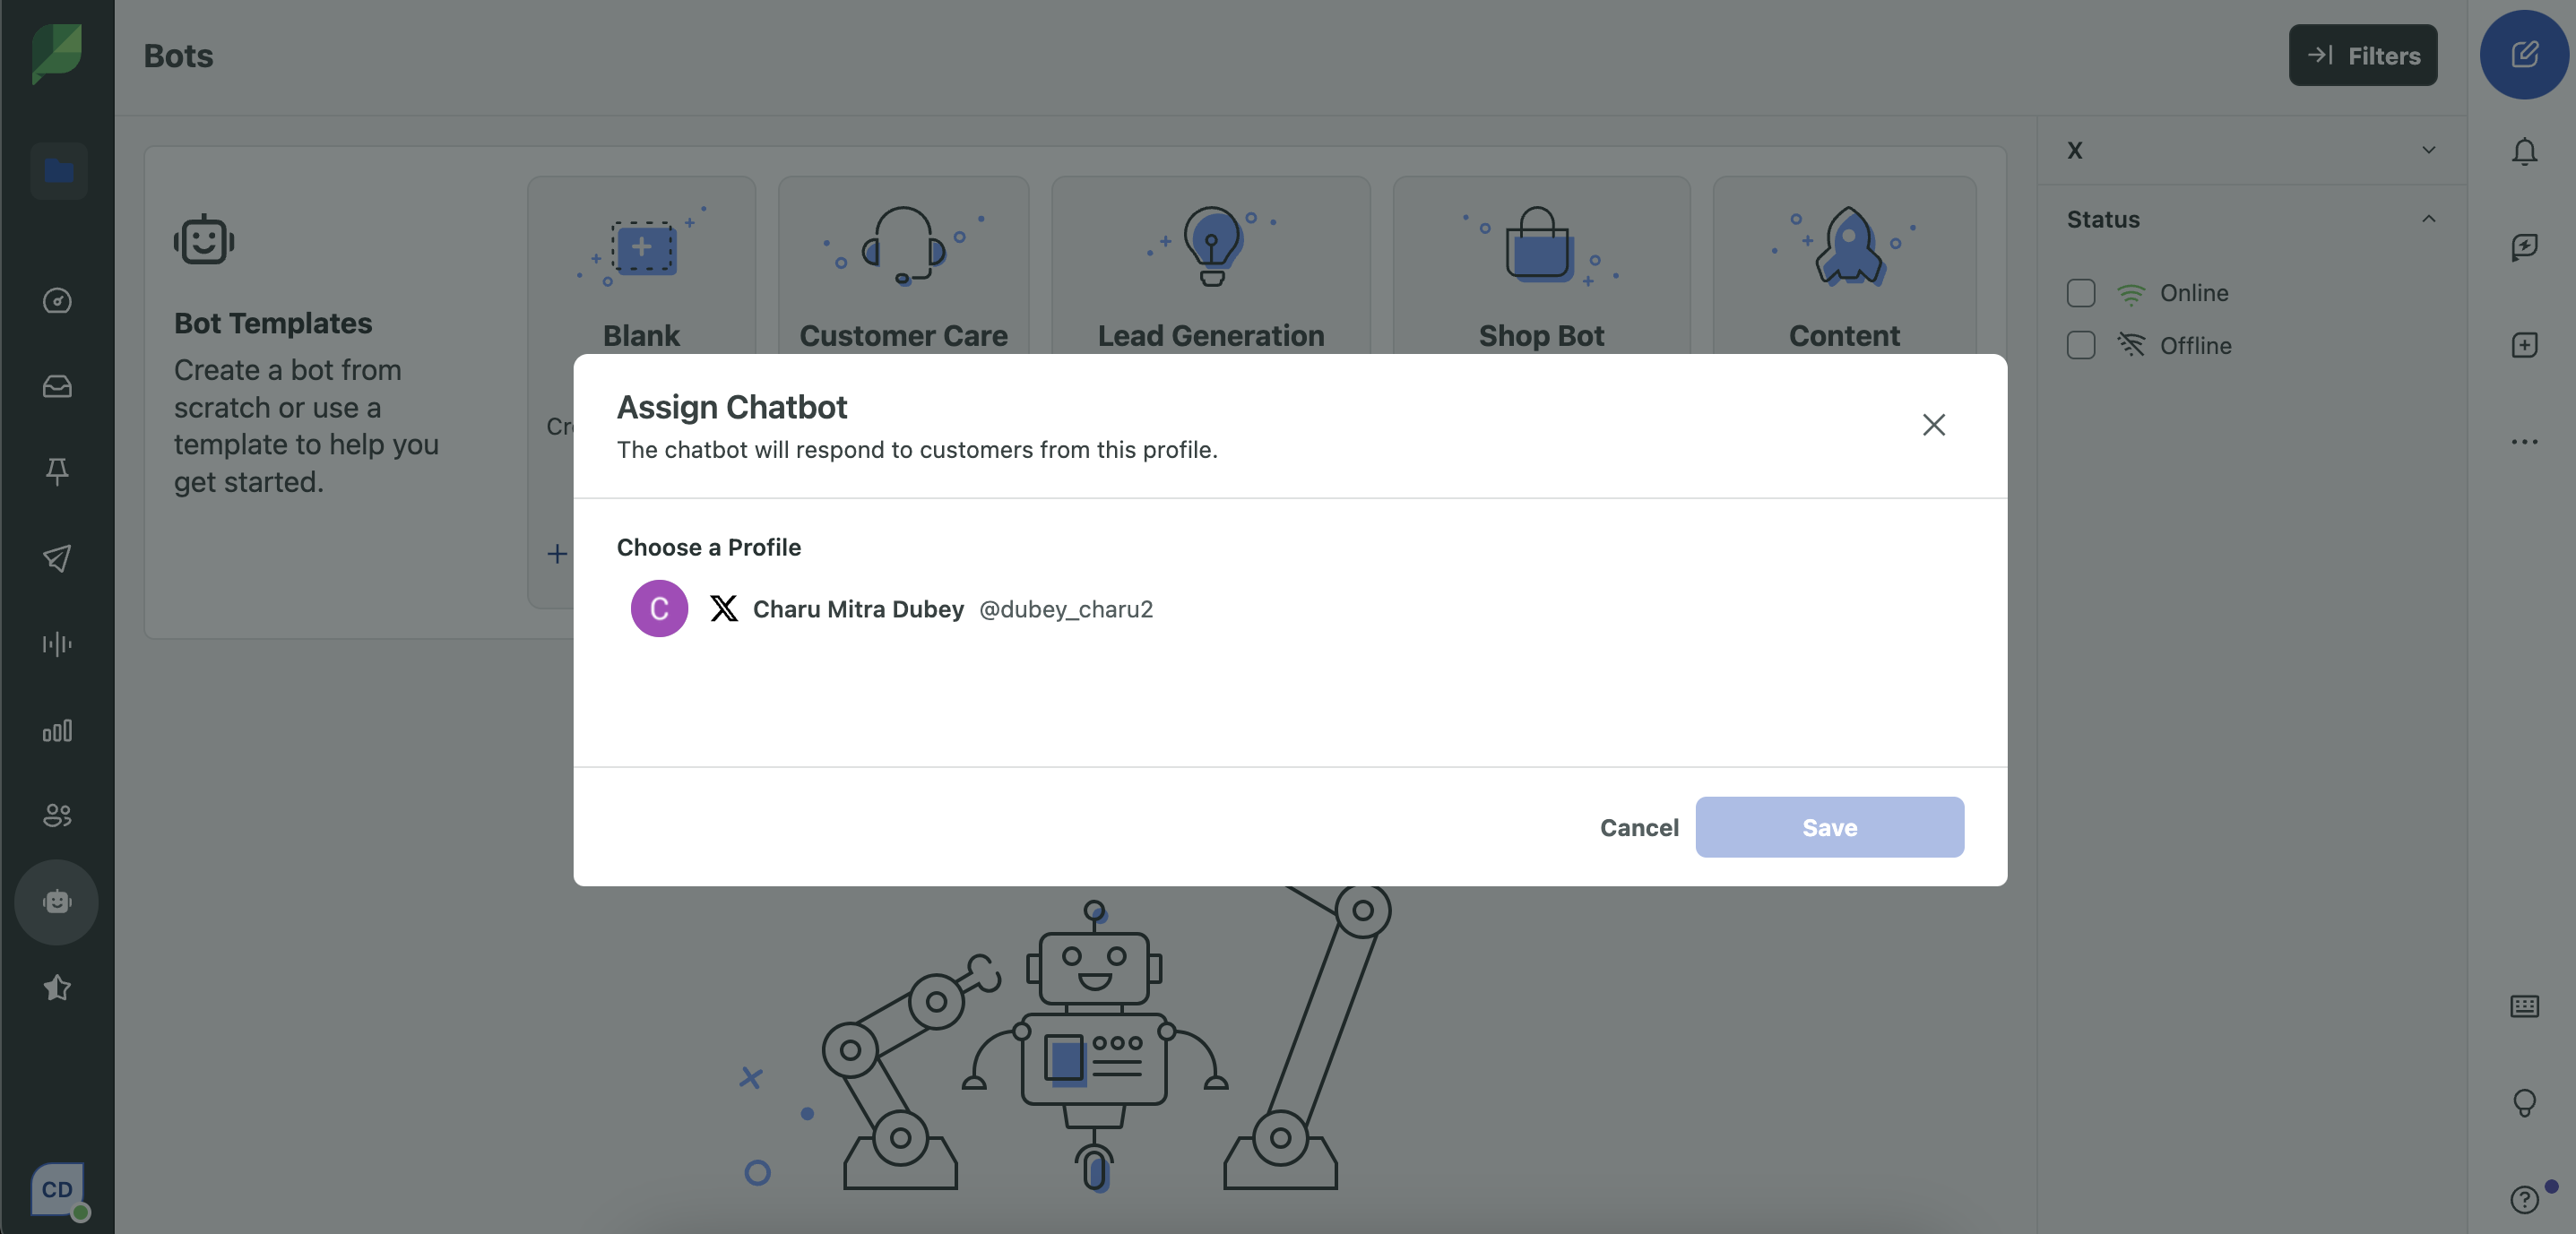Click the lightning chat bubble icon
2576x1234 pixels.
point(2524,247)
